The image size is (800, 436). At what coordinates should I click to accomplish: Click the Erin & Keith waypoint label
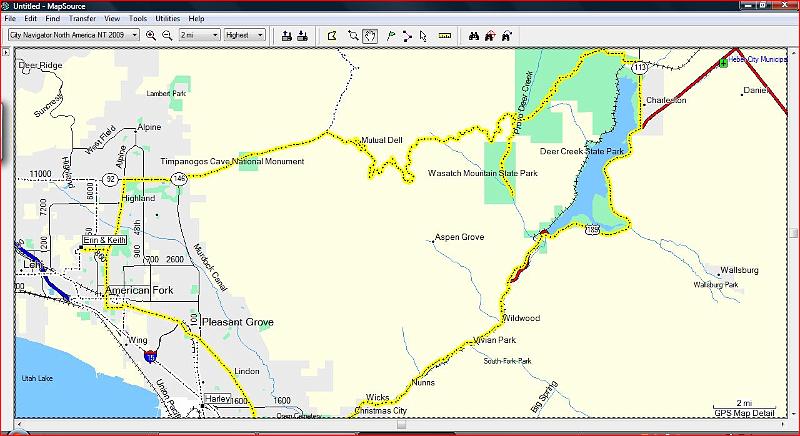click(105, 240)
